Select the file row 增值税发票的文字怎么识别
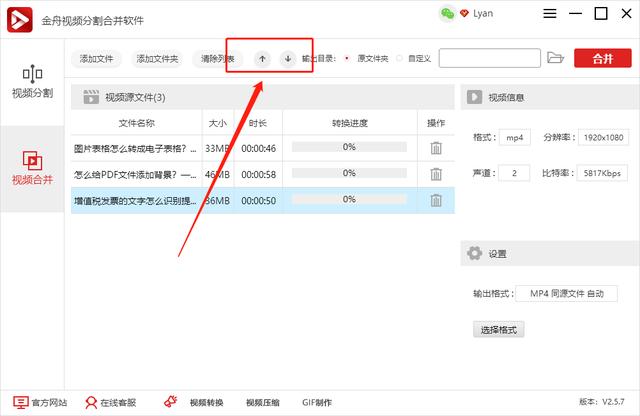This screenshot has width=640, height=416. click(x=262, y=200)
